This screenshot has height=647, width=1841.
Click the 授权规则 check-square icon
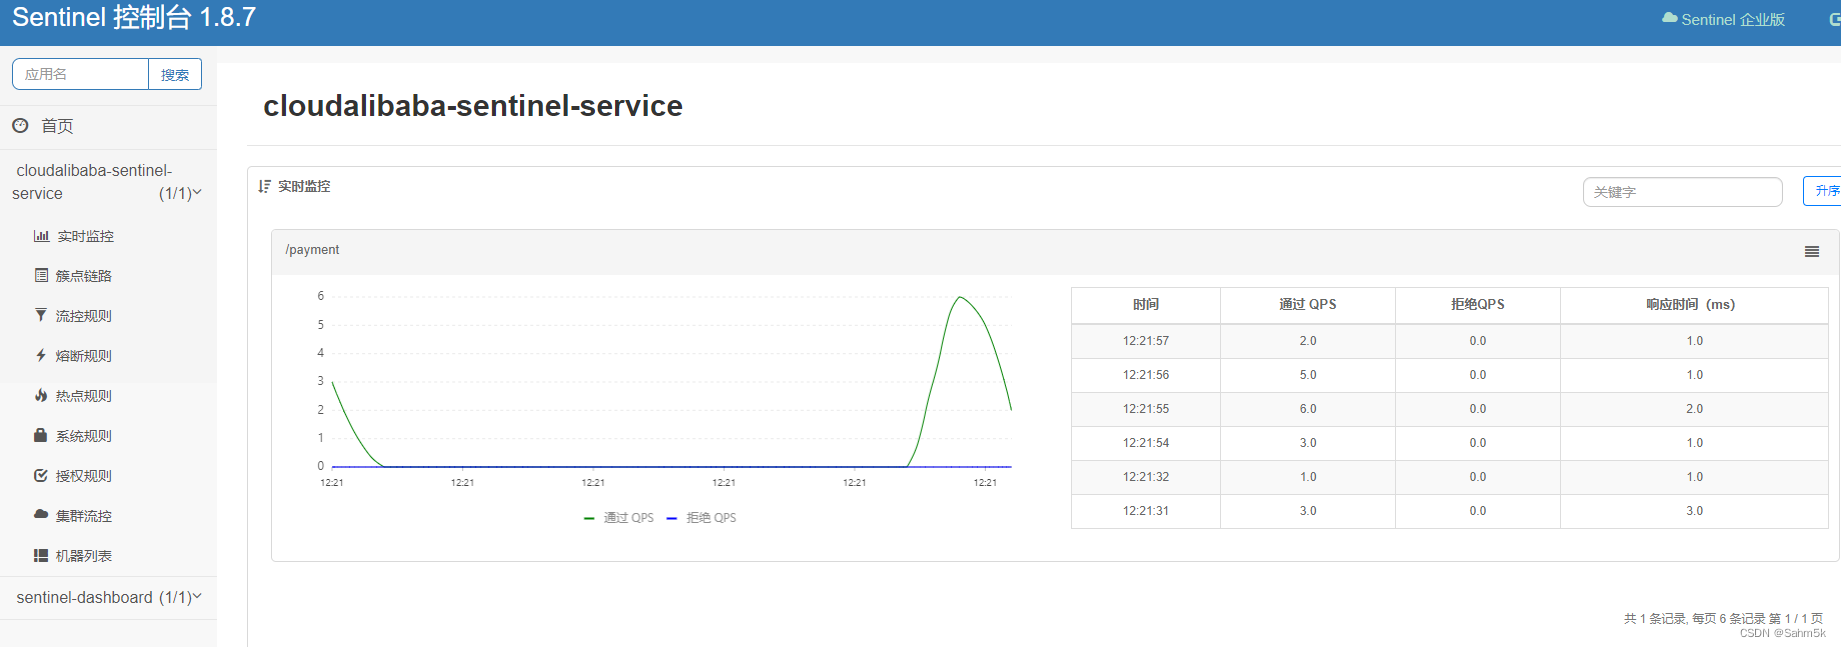click(41, 475)
